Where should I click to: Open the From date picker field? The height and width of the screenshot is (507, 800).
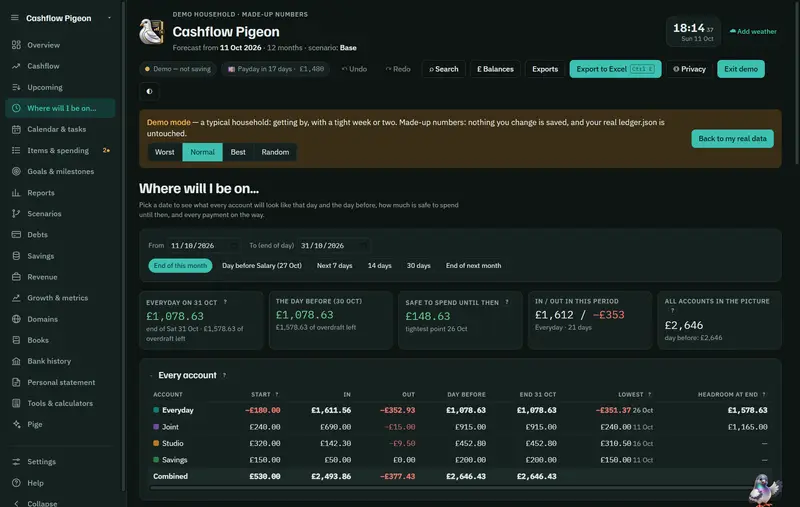click(x=204, y=245)
